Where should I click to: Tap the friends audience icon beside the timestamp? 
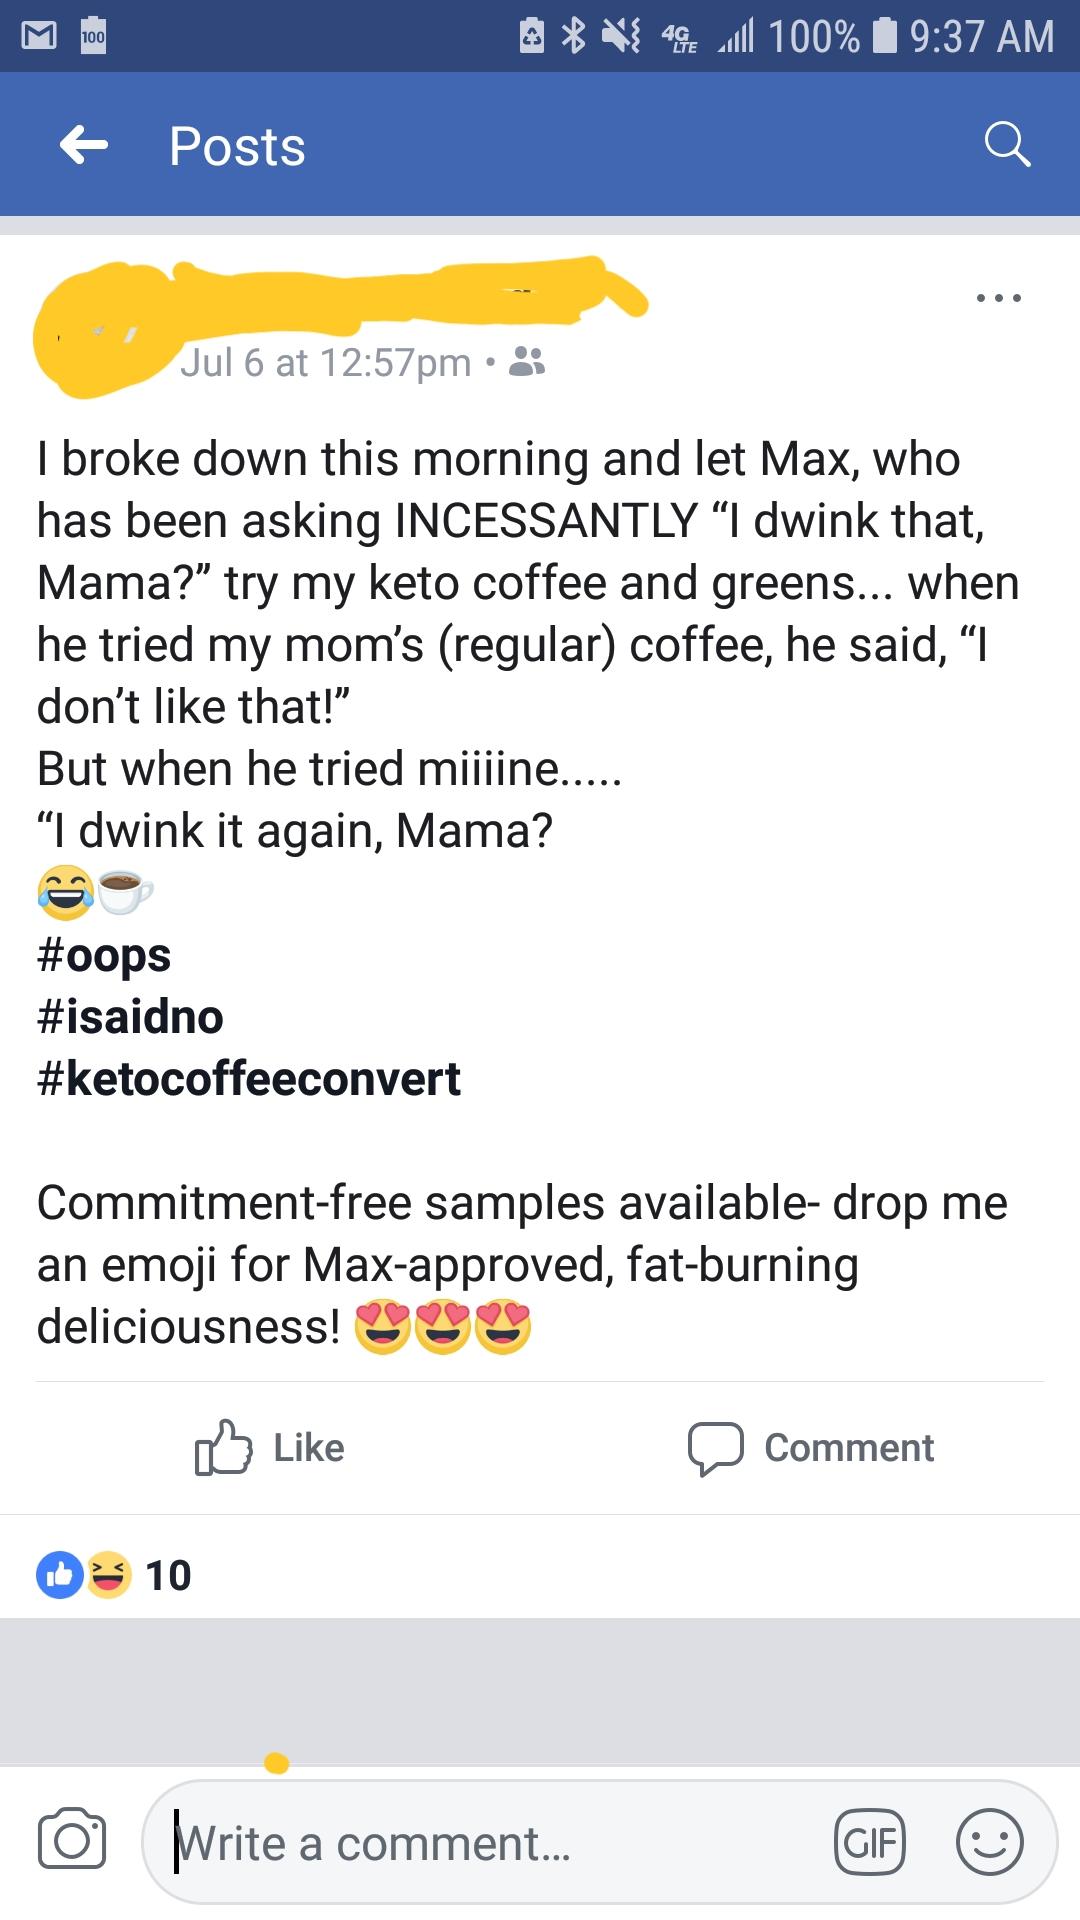click(x=533, y=363)
